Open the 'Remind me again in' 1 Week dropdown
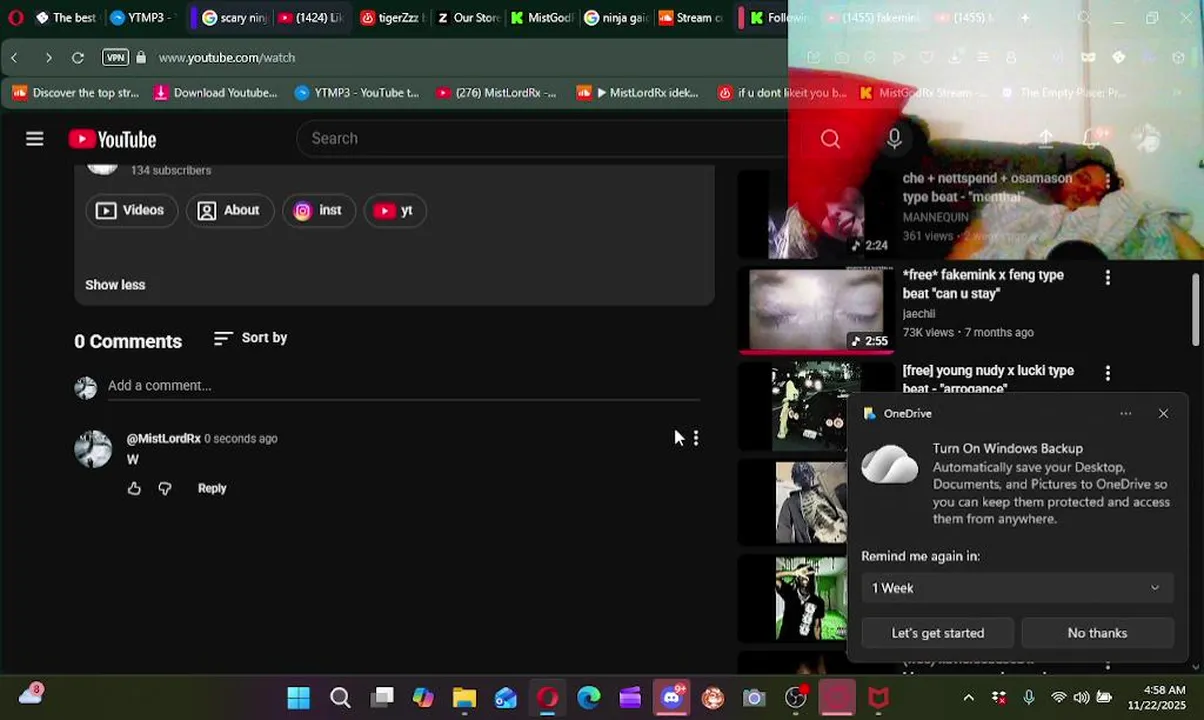The width and height of the screenshot is (1204, 720). pos(1017,588)
